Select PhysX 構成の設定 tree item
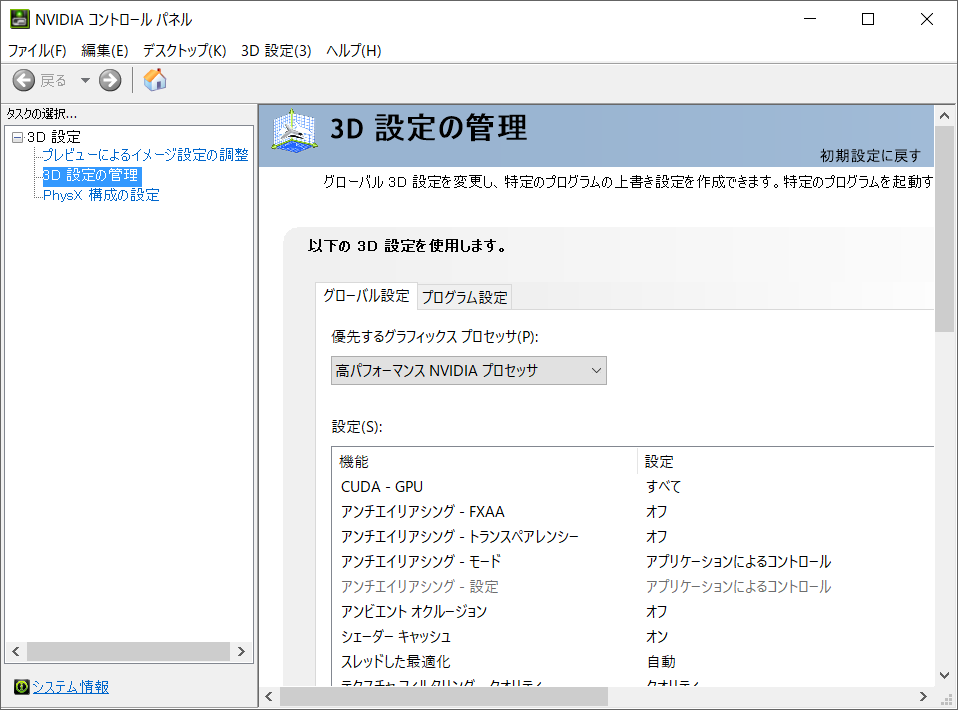 click(101, 195)
